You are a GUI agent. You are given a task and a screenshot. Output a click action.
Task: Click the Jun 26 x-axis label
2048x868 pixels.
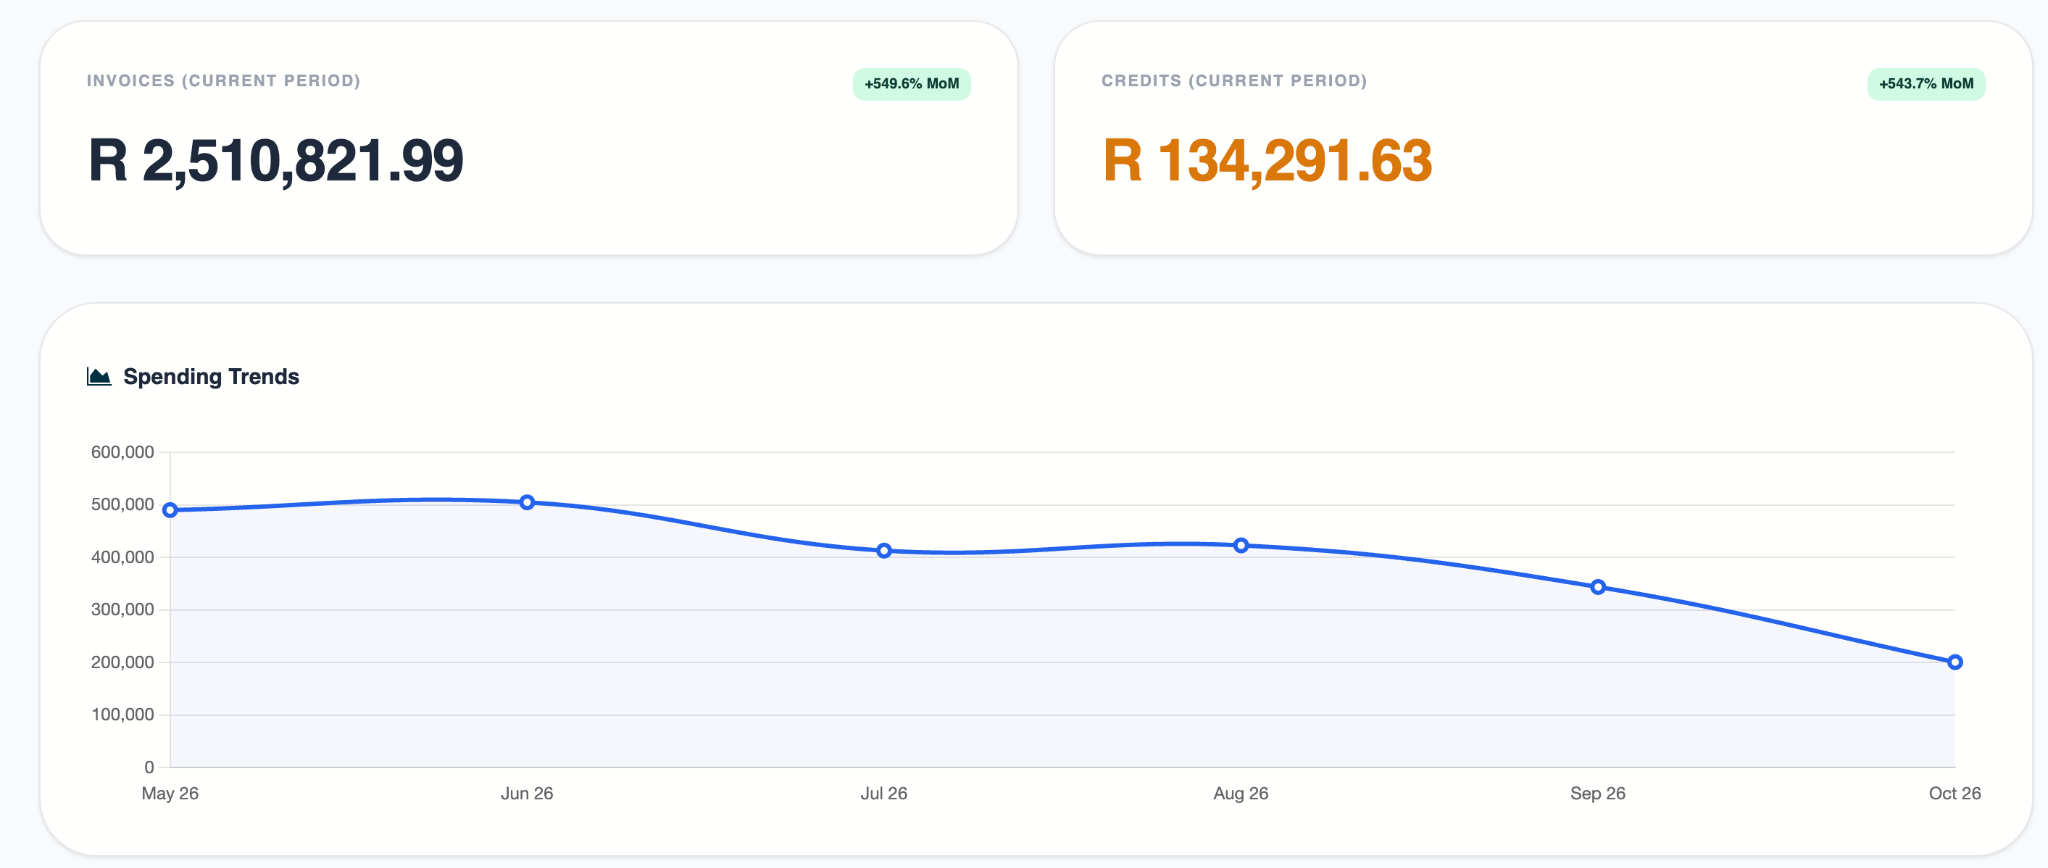point(527,793)
